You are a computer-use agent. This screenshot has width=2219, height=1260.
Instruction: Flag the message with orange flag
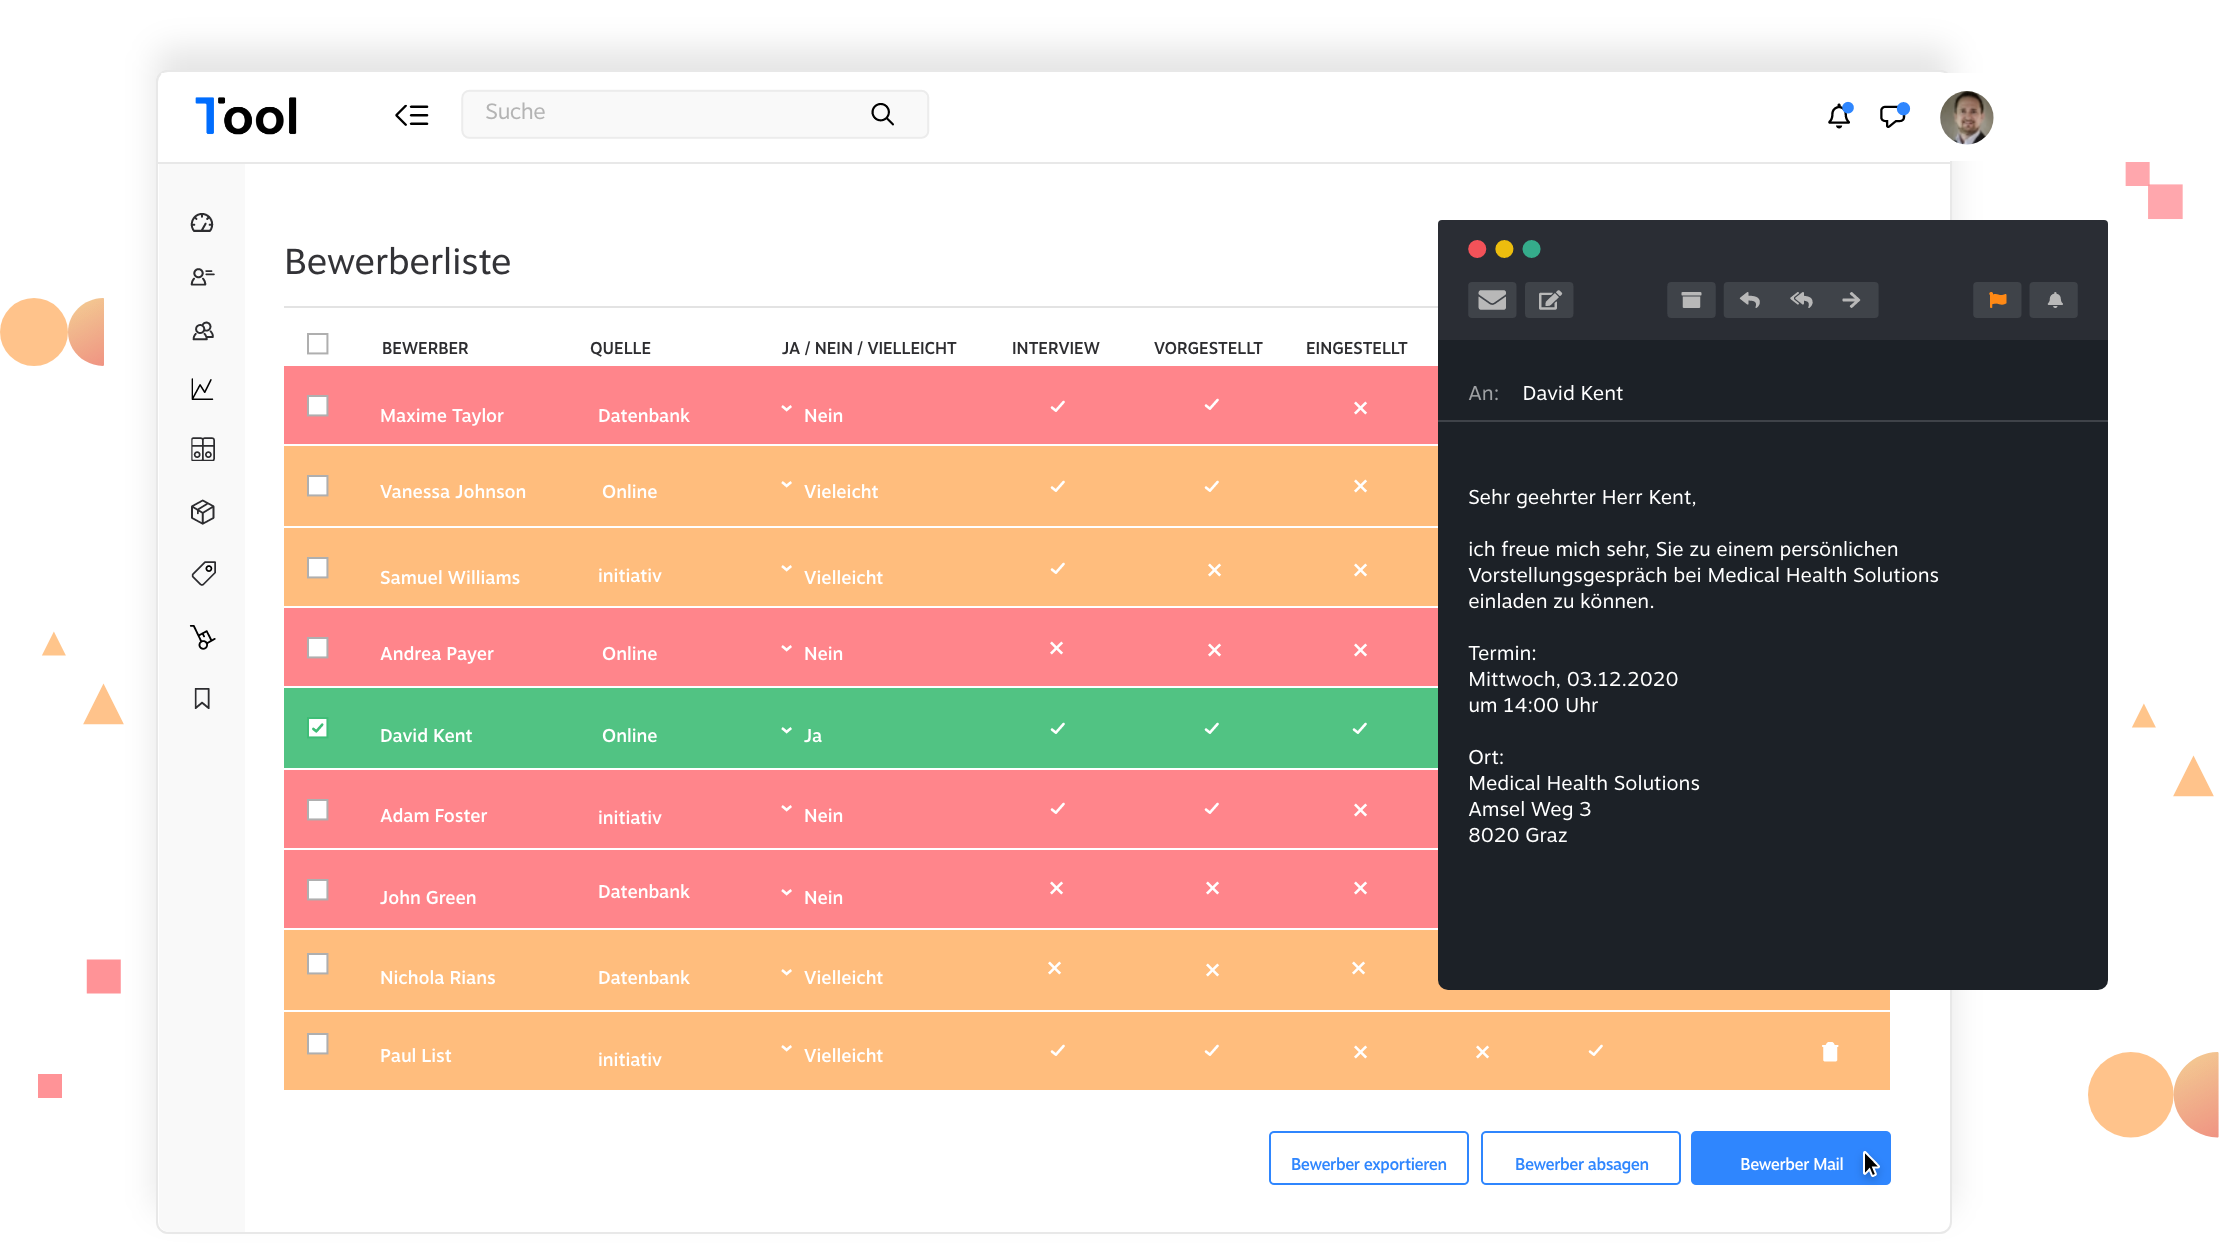tap(1997, 300)
